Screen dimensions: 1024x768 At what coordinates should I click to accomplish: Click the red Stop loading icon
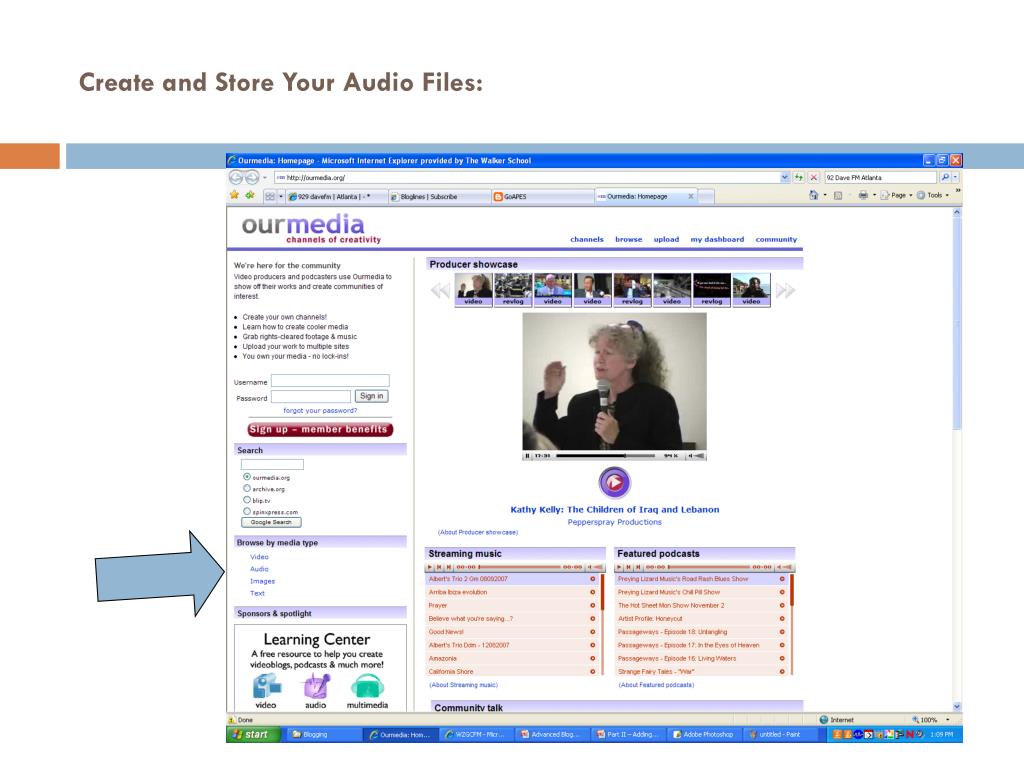(814, 177)
